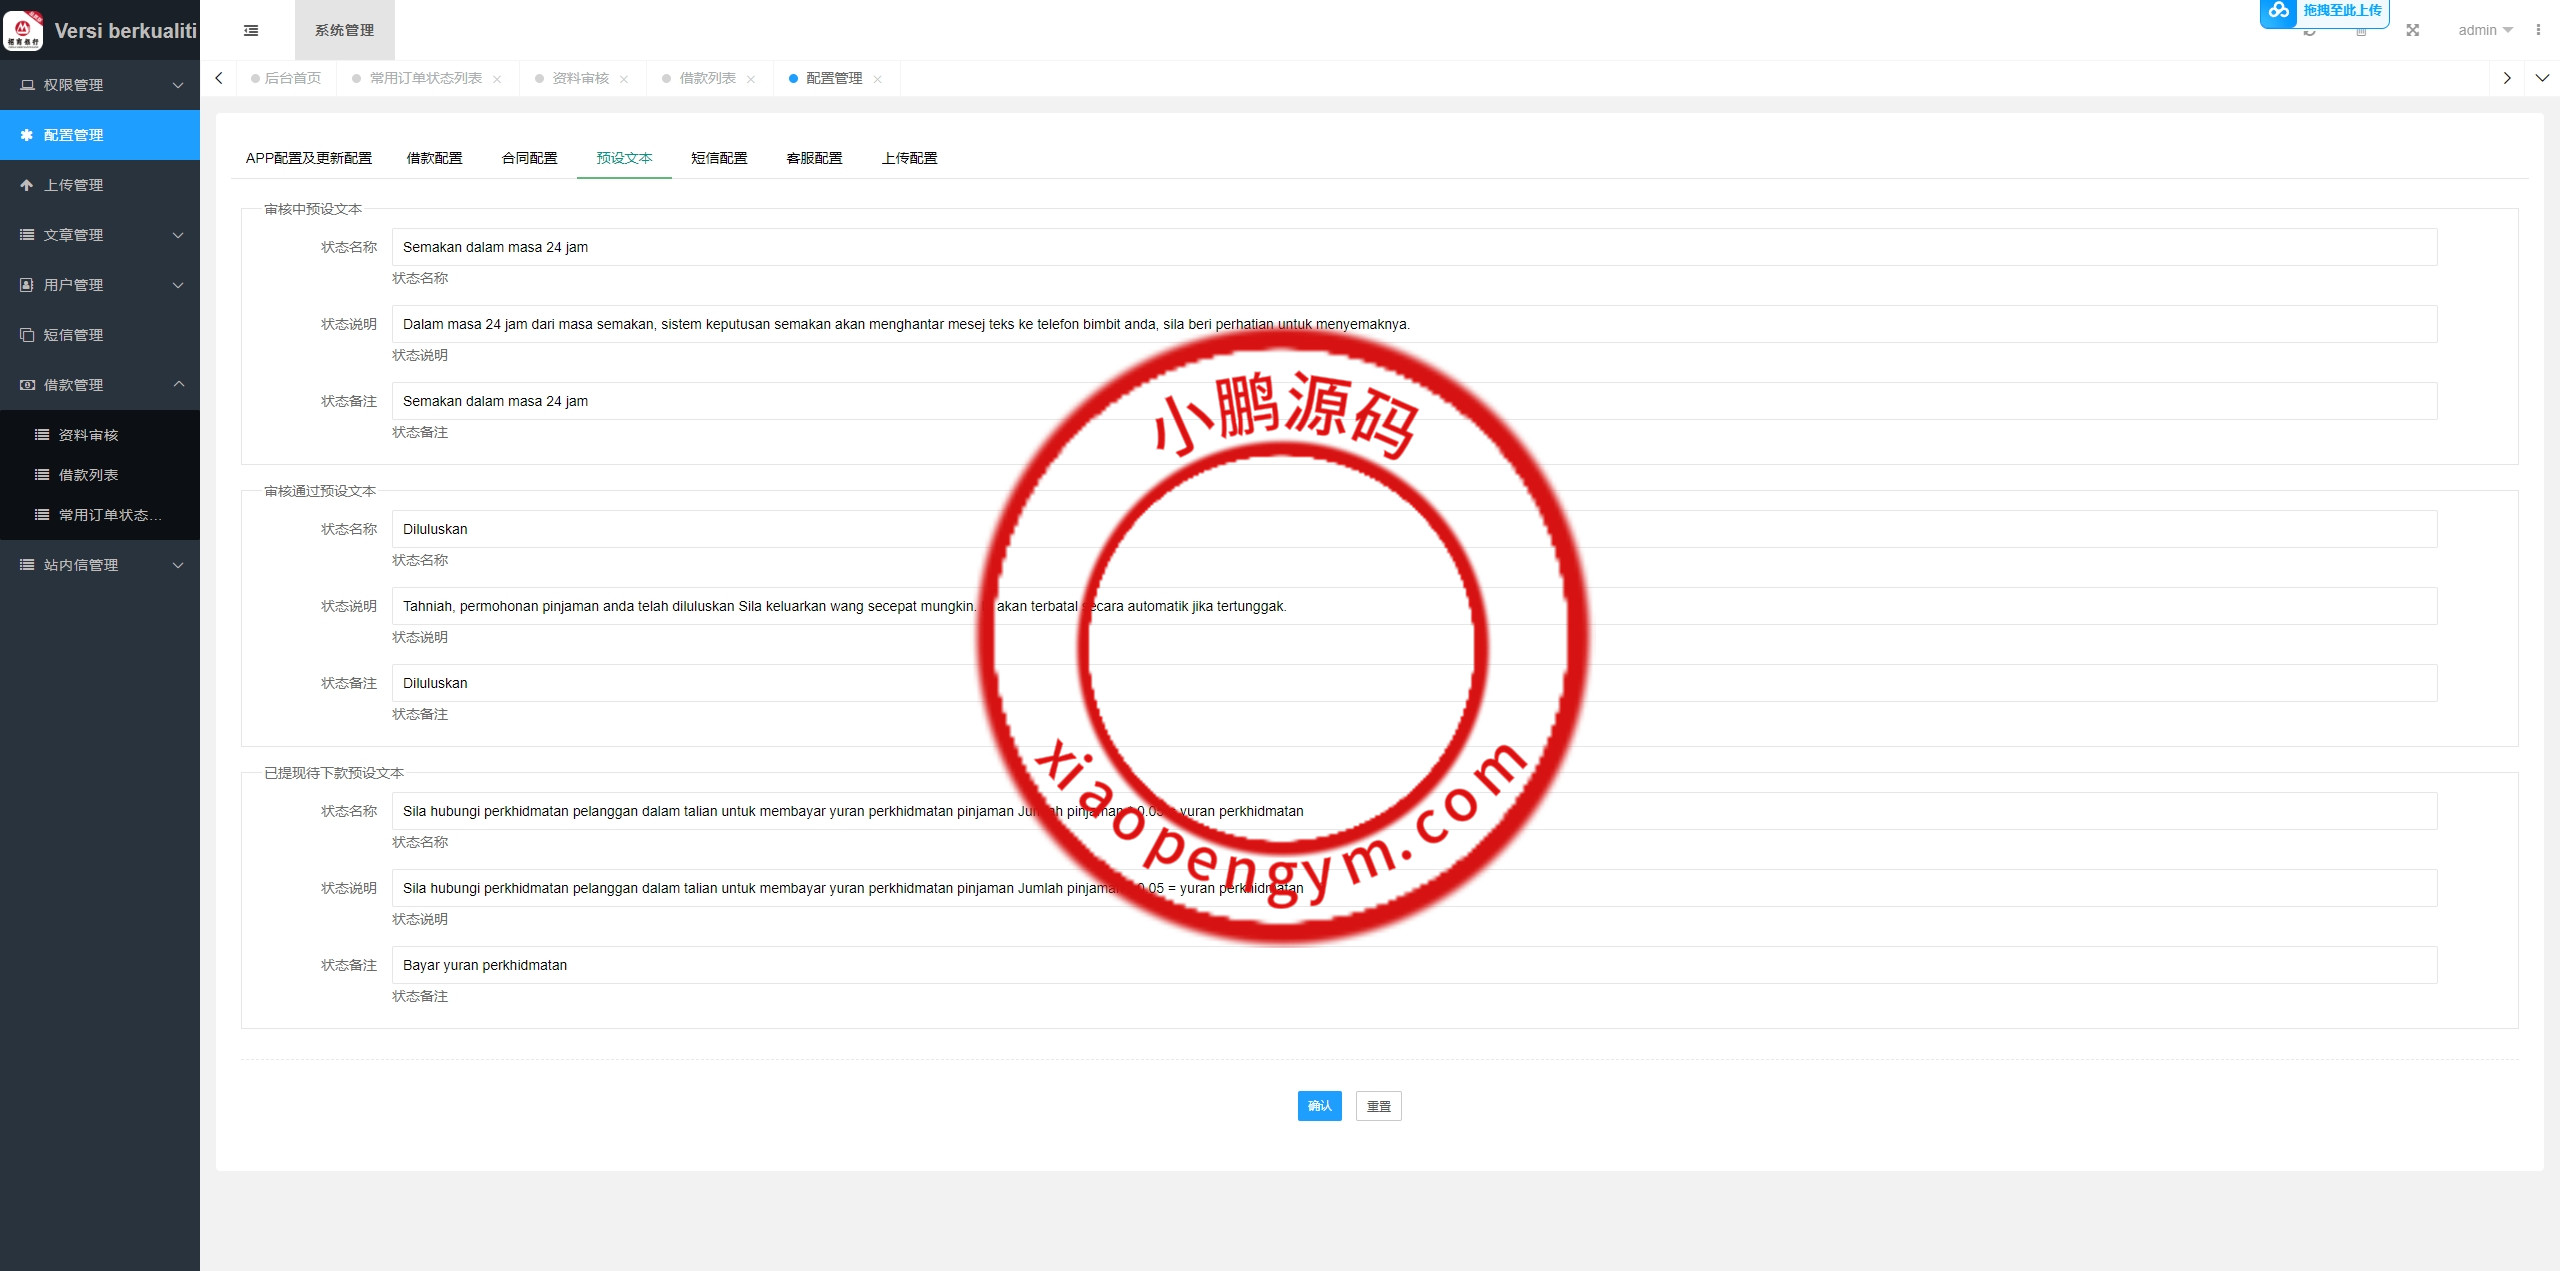Open the vertical three-dots more menu
Screen dimensions: 2560x1271
click(x=2538, y=30)
